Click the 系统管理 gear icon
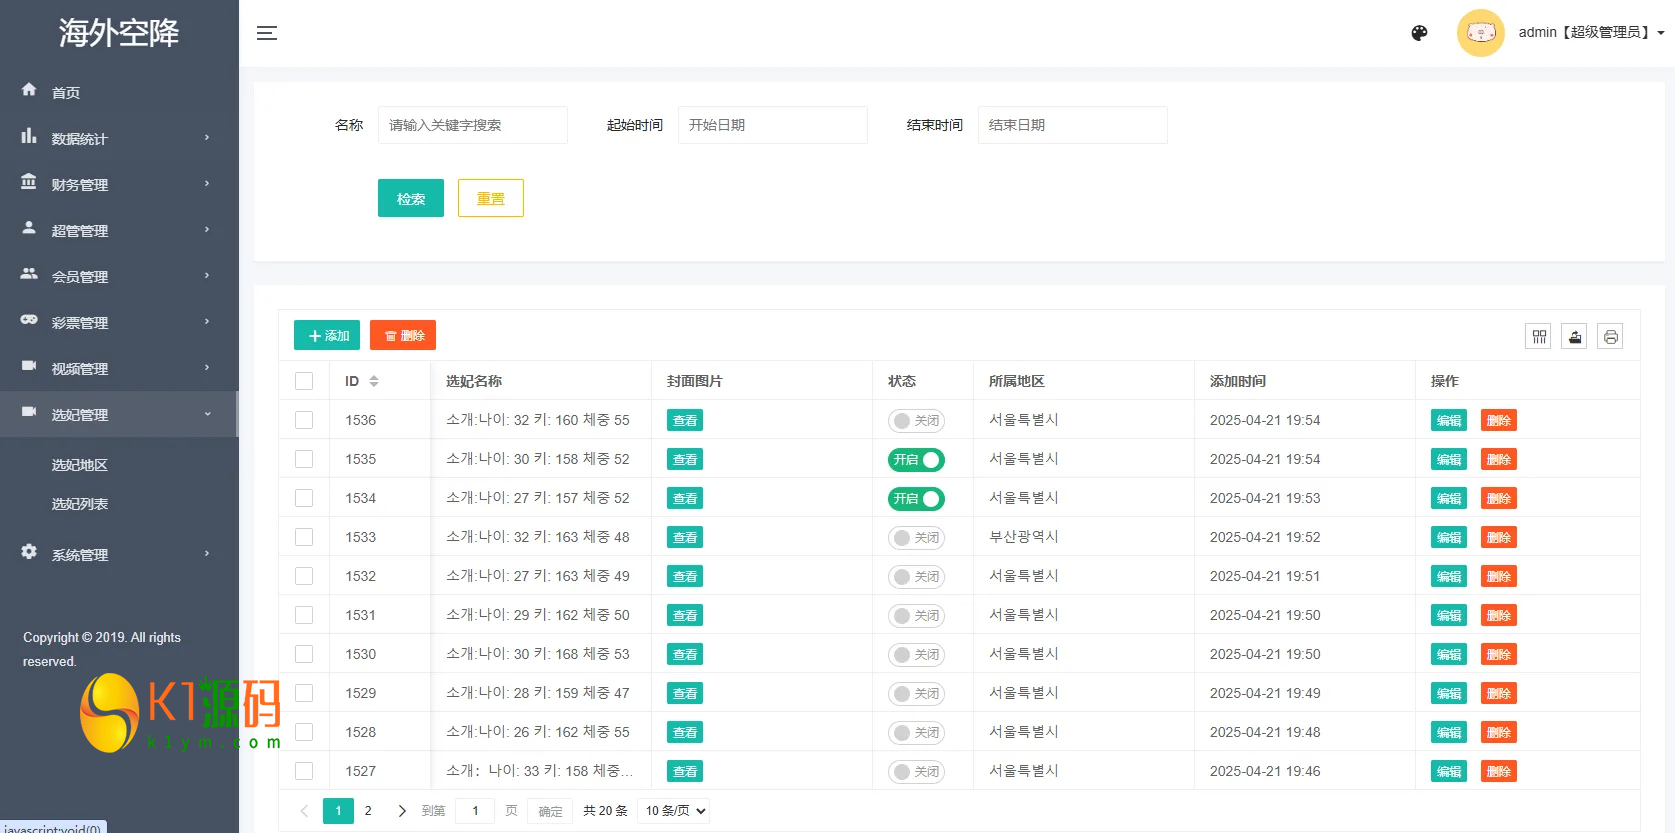The height and width of the screenshot is (833, 1675). point(29,552)
